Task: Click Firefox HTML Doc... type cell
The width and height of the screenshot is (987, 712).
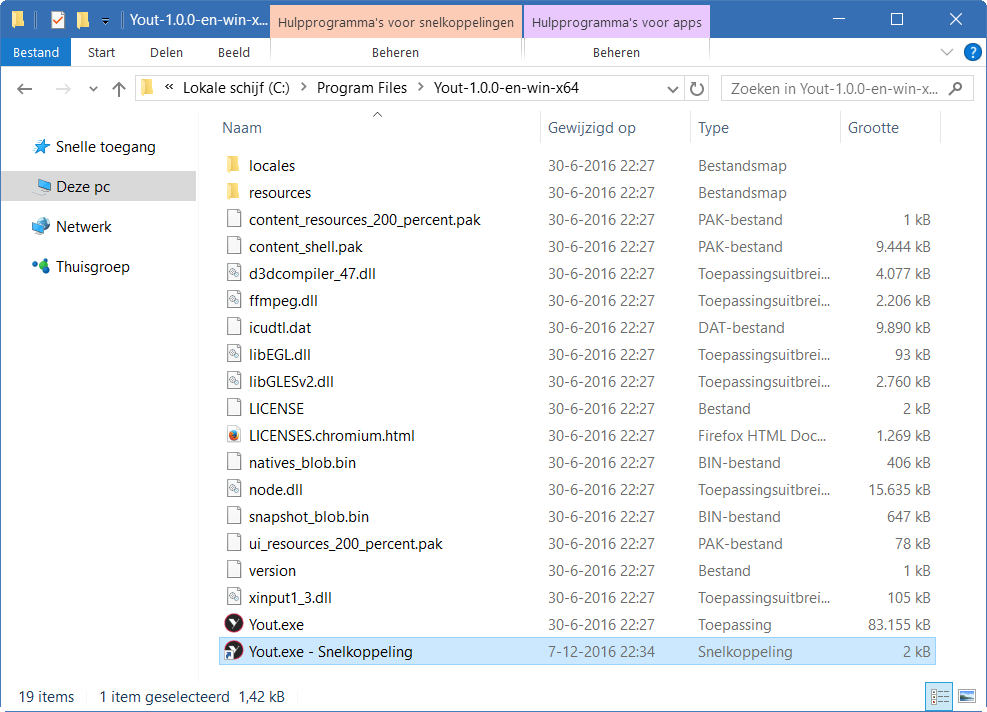Action: (762, 436)
